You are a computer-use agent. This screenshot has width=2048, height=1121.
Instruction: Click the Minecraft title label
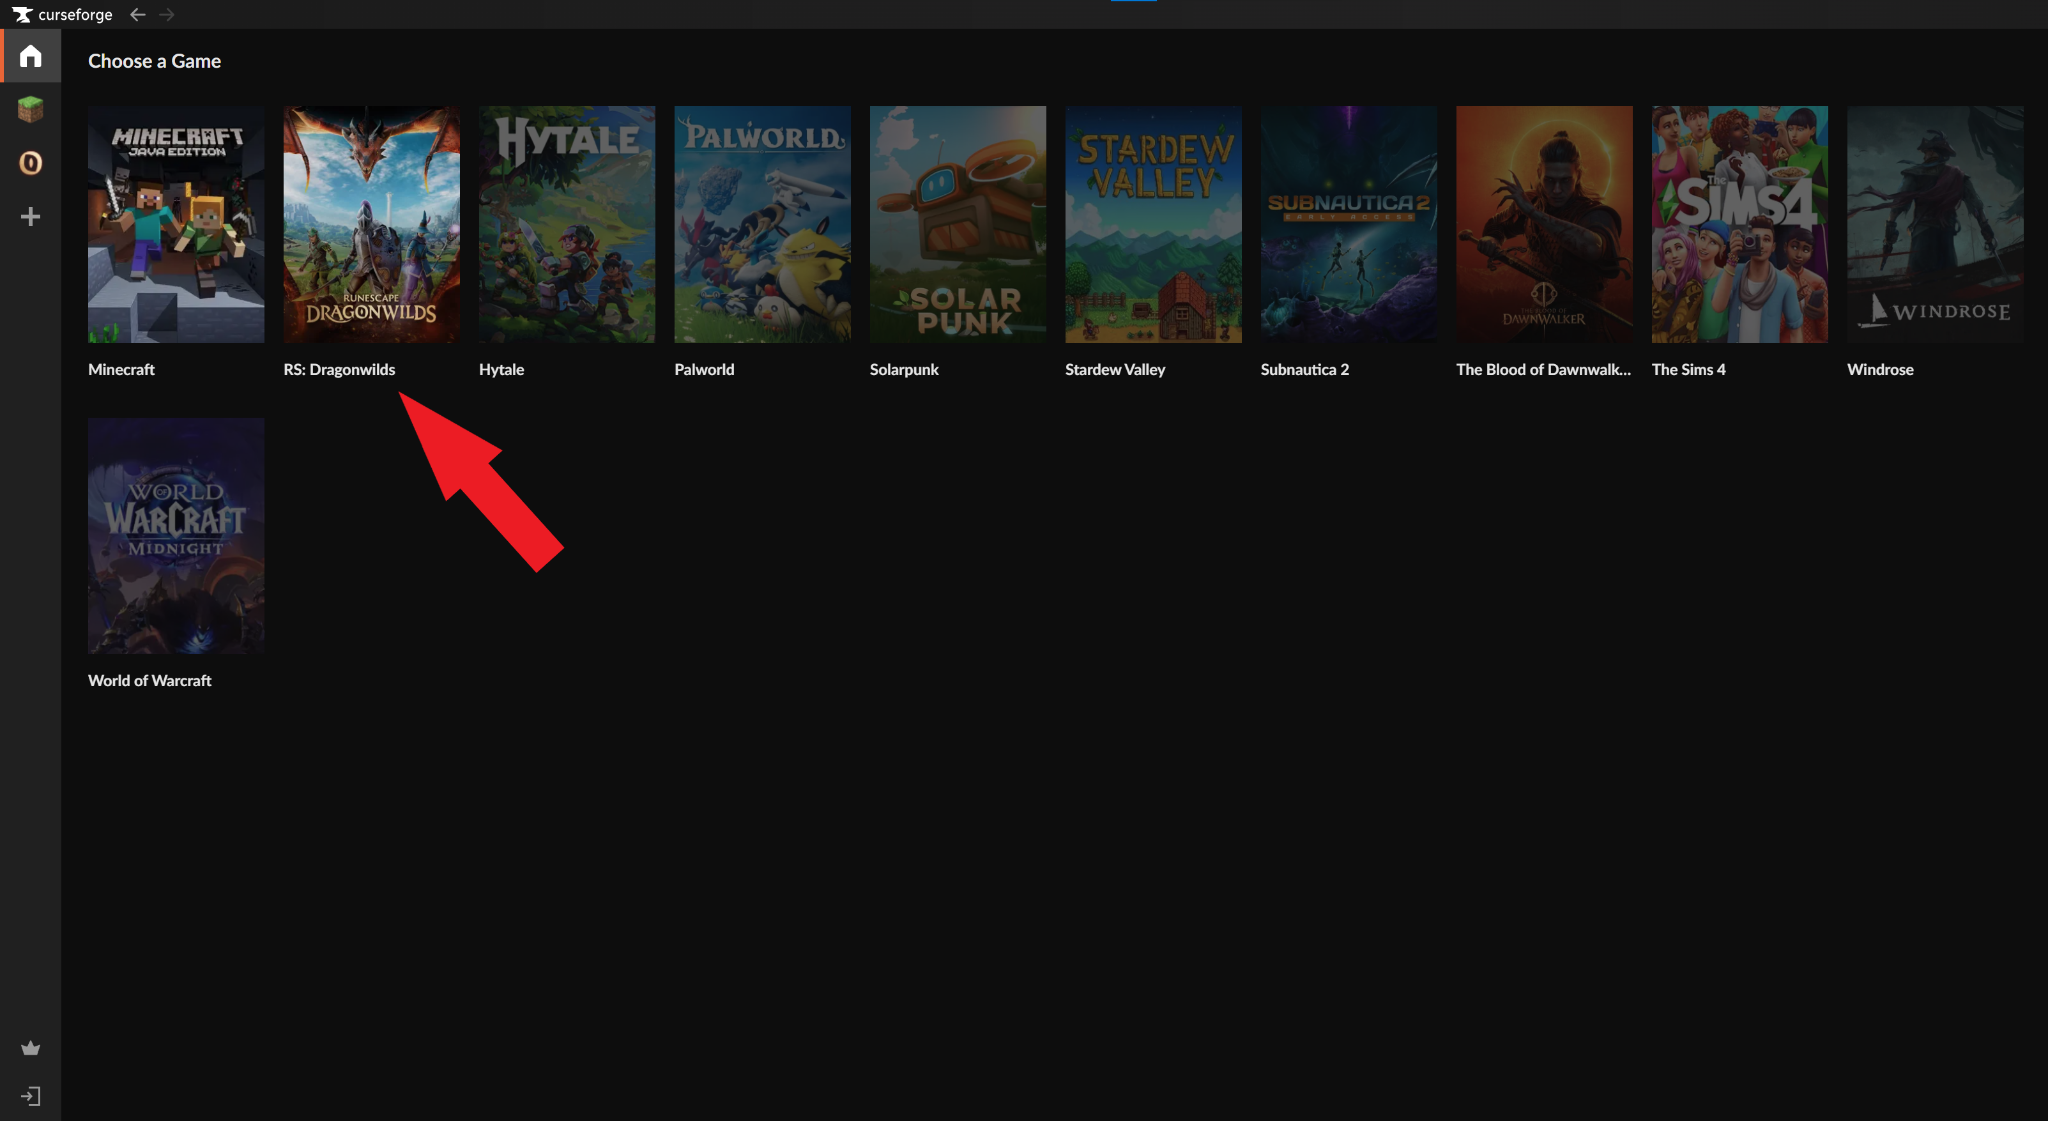tap(122, 369)
